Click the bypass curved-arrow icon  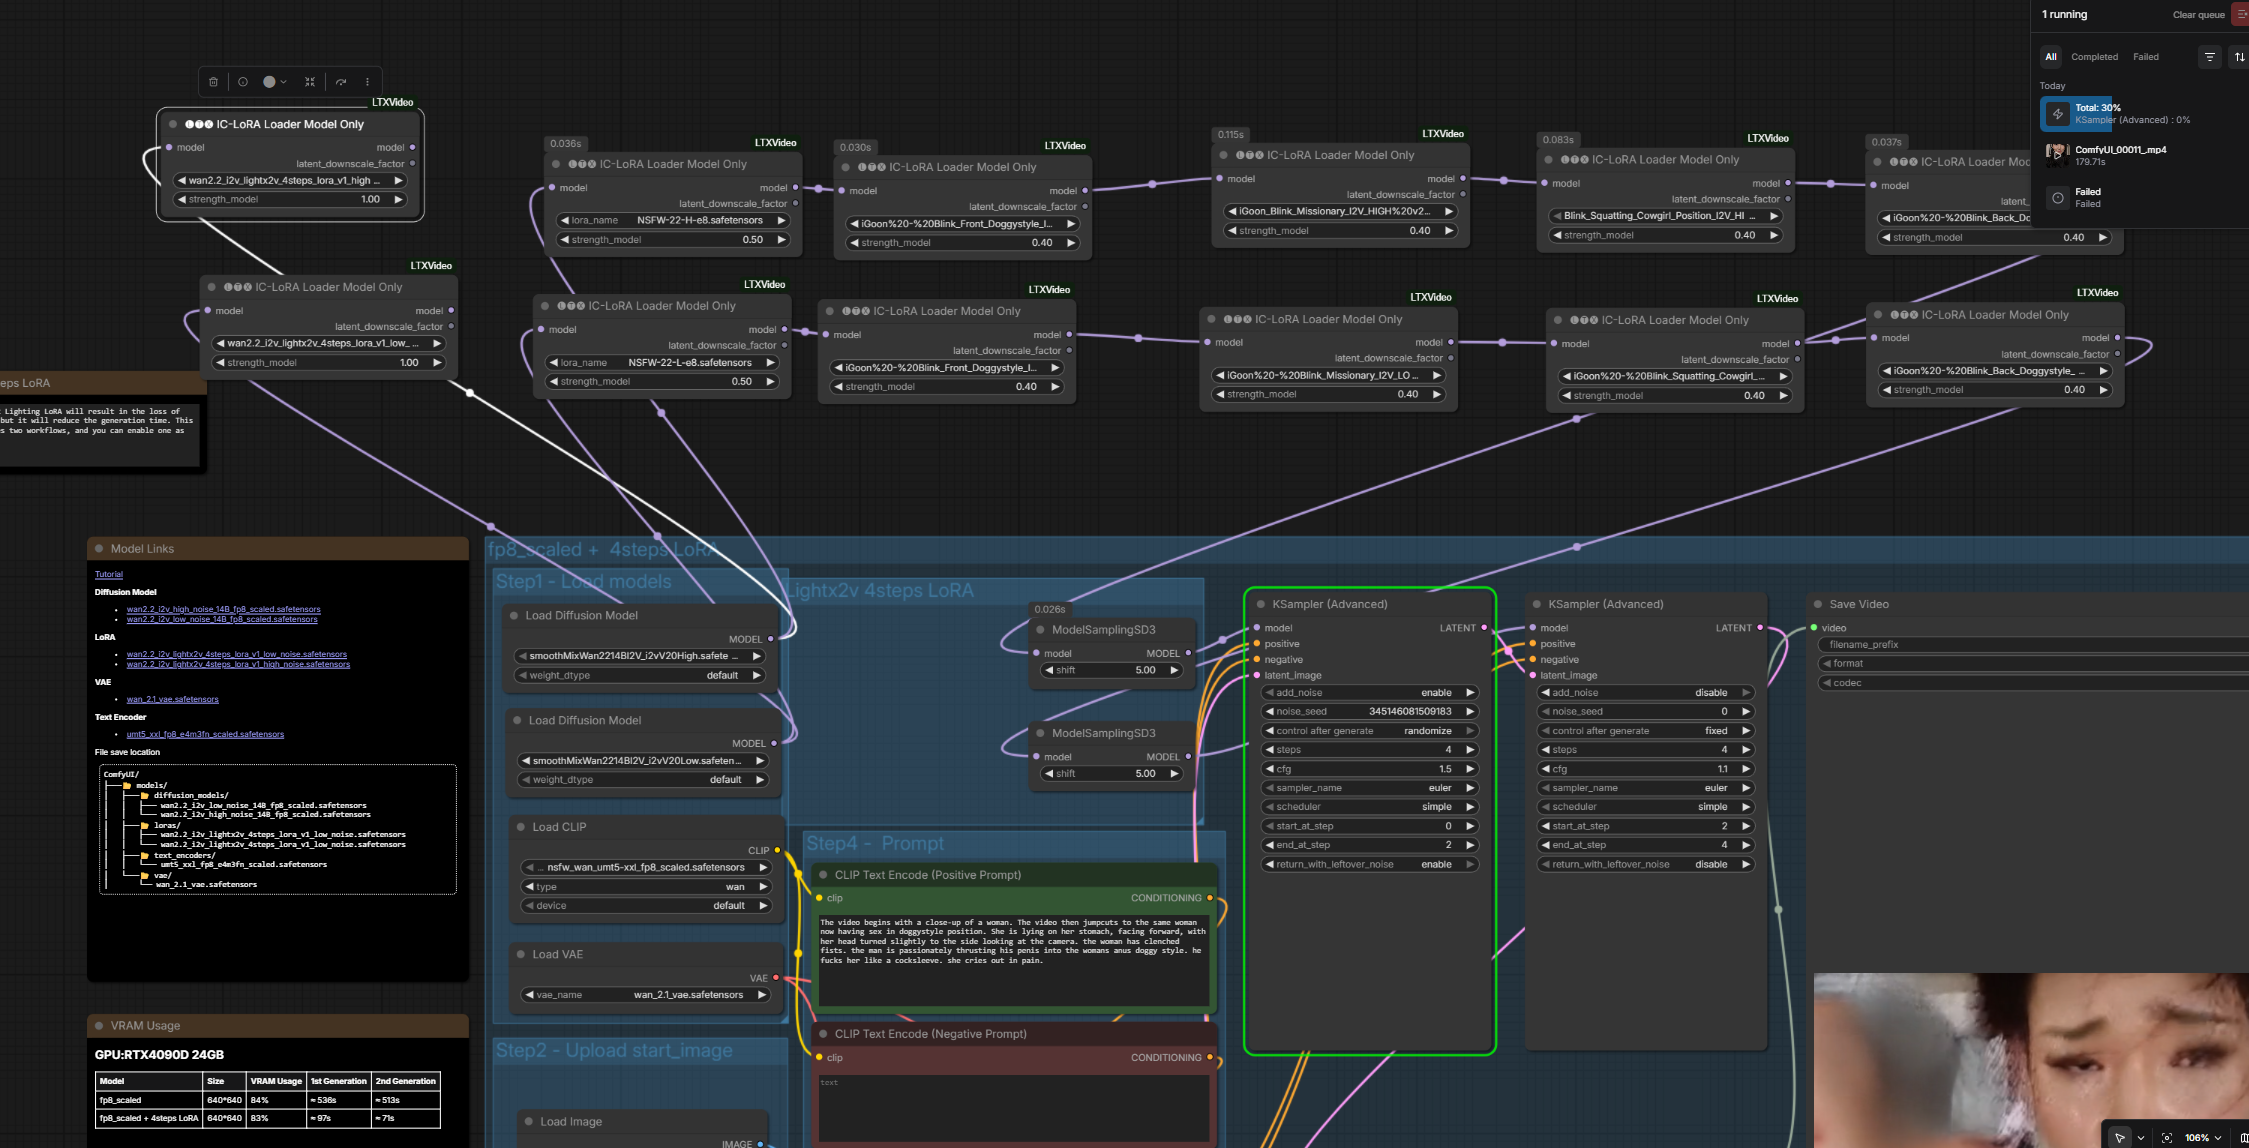pos(341,82)
